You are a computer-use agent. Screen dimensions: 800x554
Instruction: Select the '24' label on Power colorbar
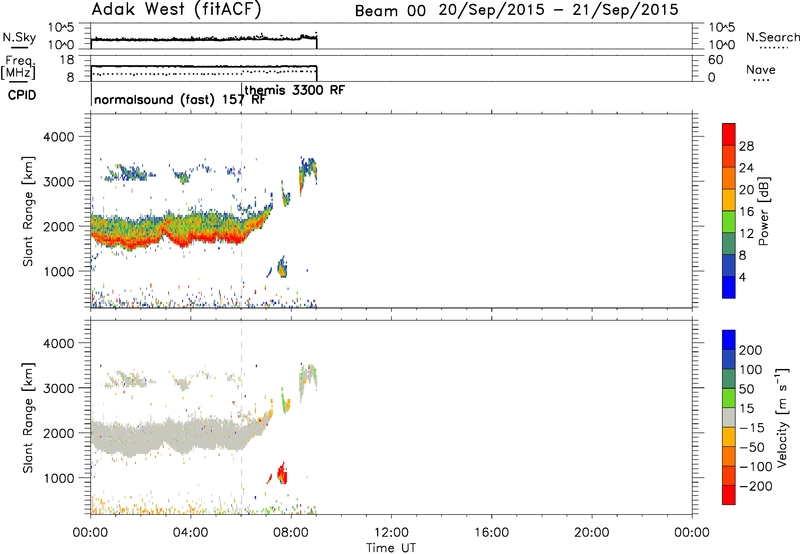tap(746, 168)
